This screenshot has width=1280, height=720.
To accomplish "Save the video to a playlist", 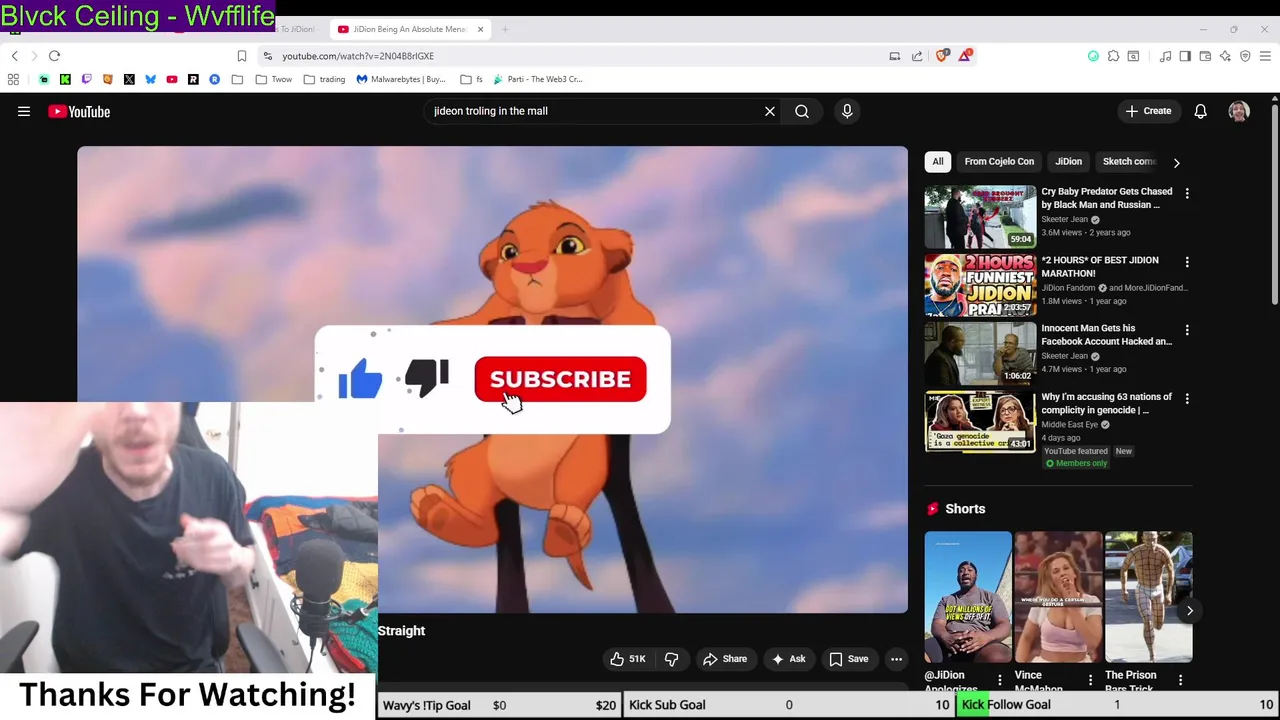I will 849,659.
